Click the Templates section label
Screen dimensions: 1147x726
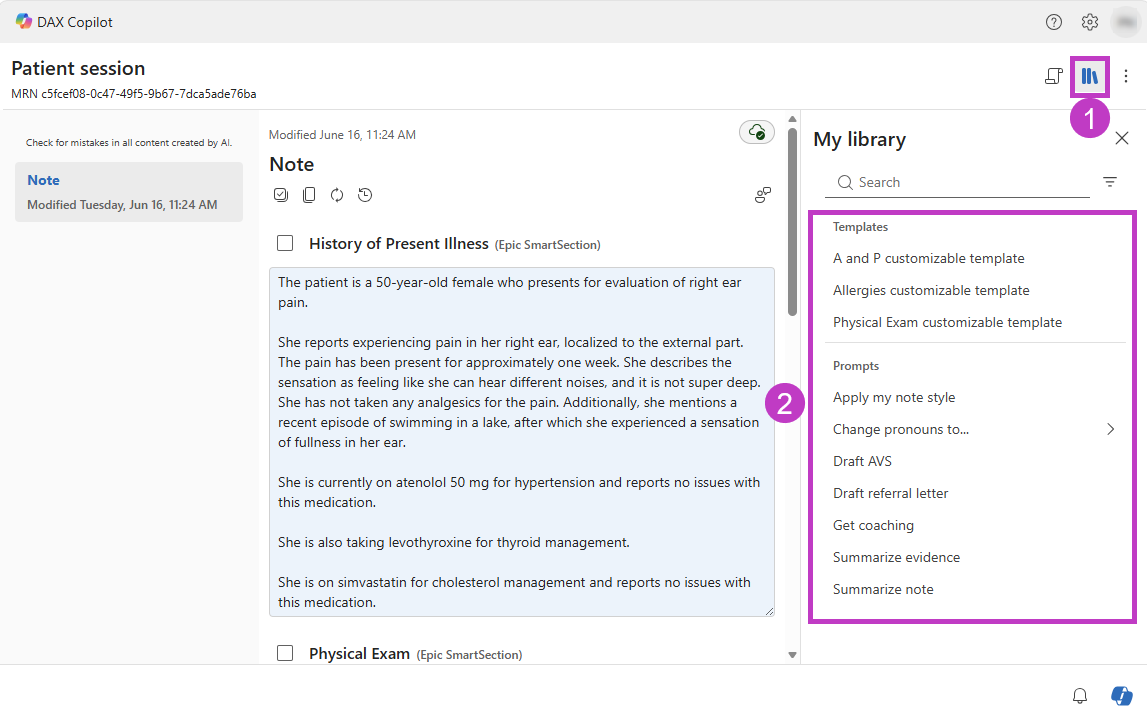click(860, 227)
